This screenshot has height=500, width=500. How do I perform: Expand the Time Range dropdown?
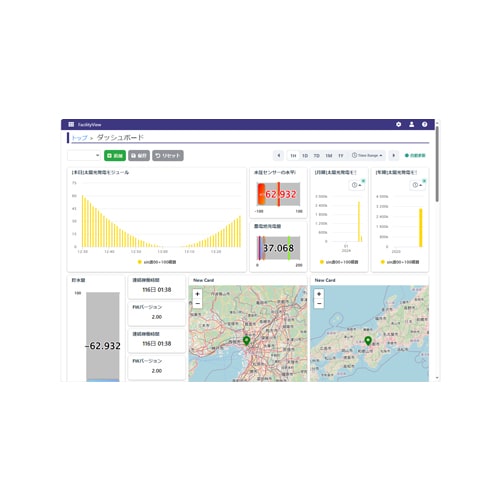pos(367,155)
